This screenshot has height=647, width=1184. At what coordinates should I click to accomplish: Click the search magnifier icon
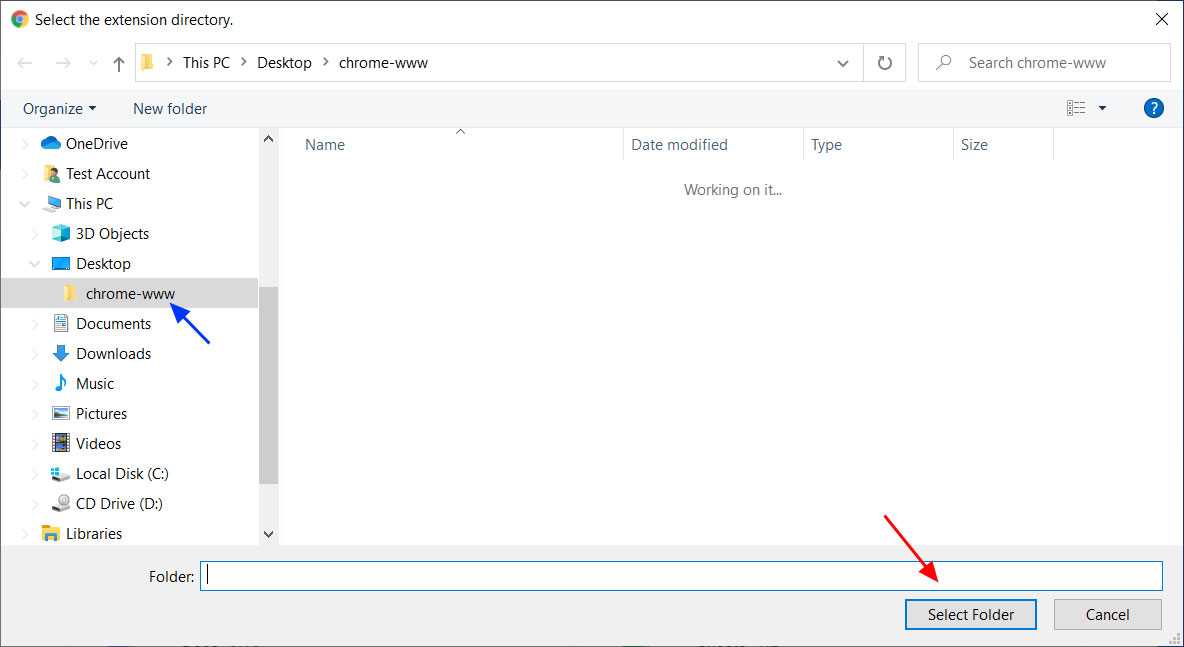(x=942, y=62)
